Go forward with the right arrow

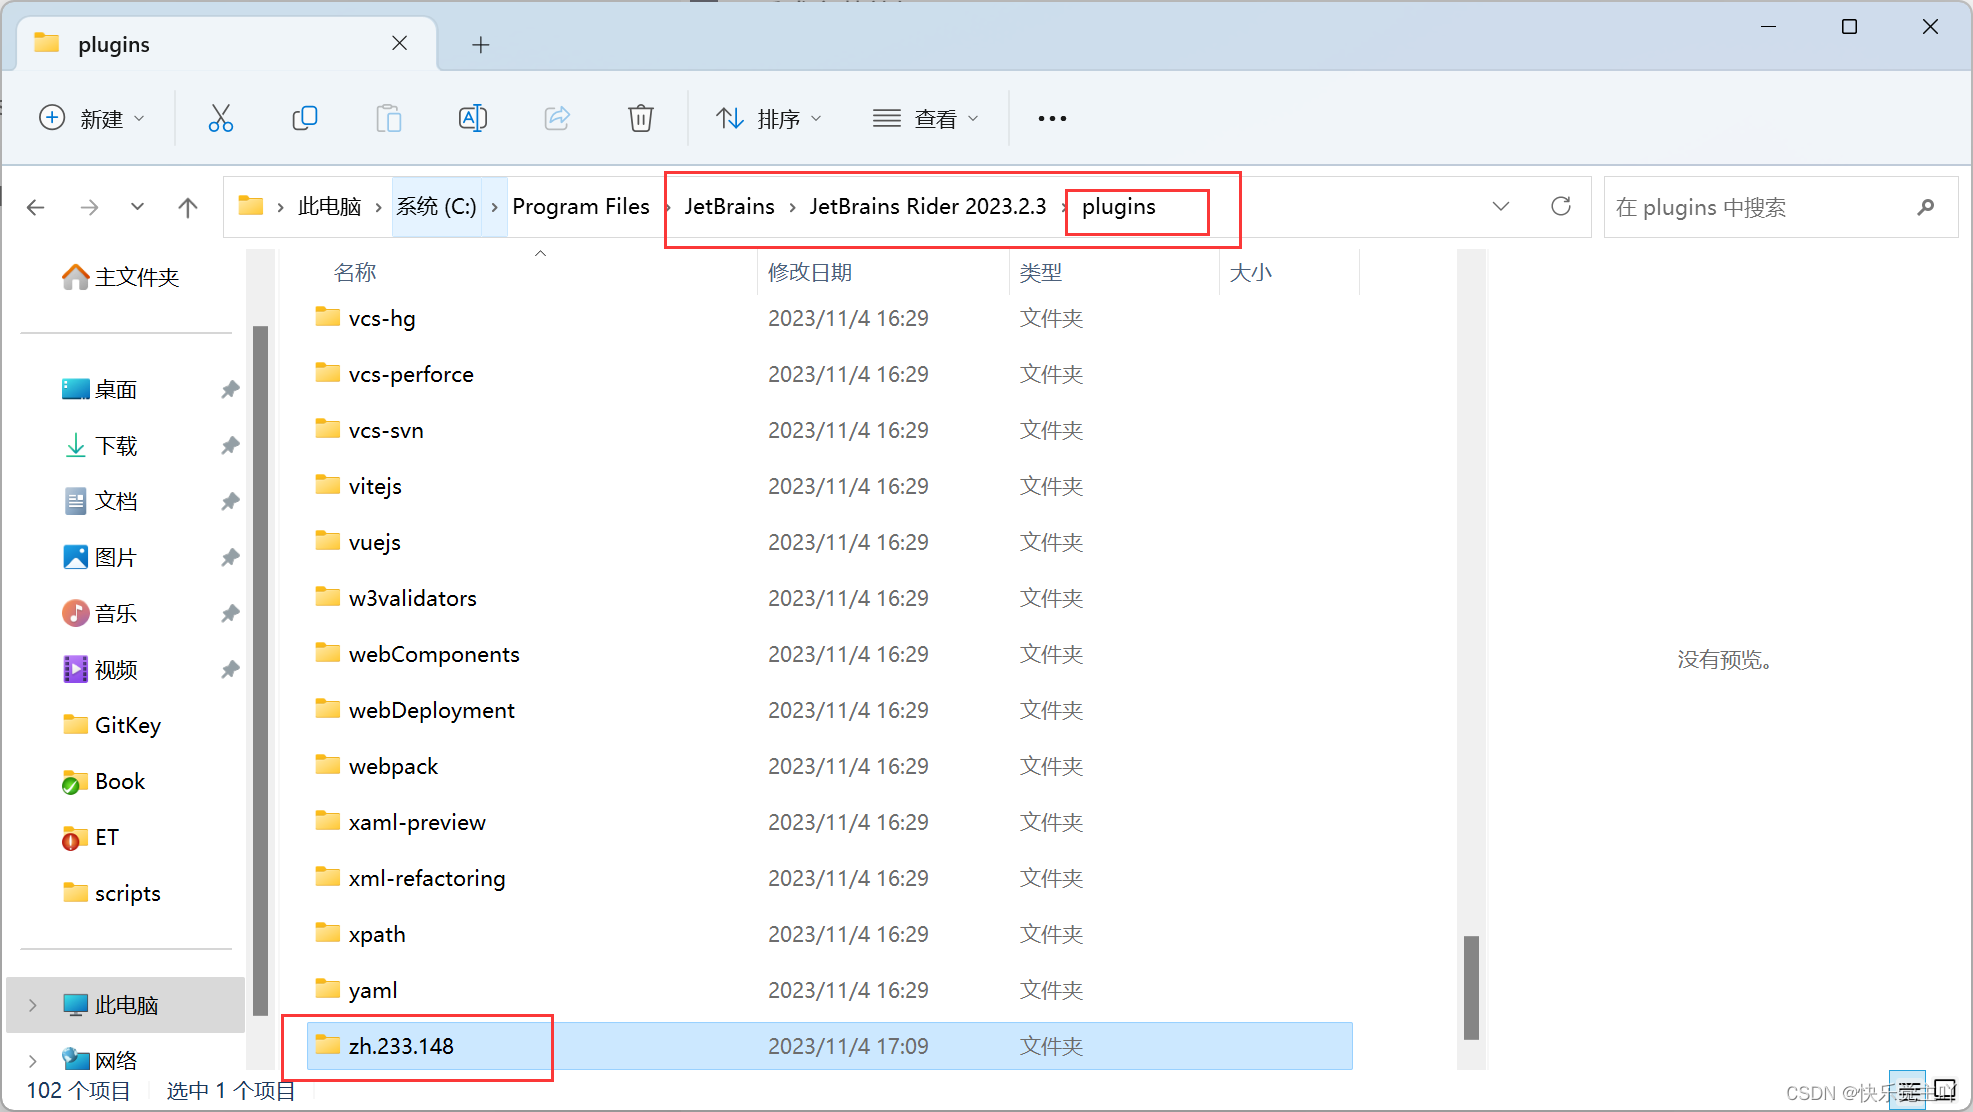coord(89,207)
